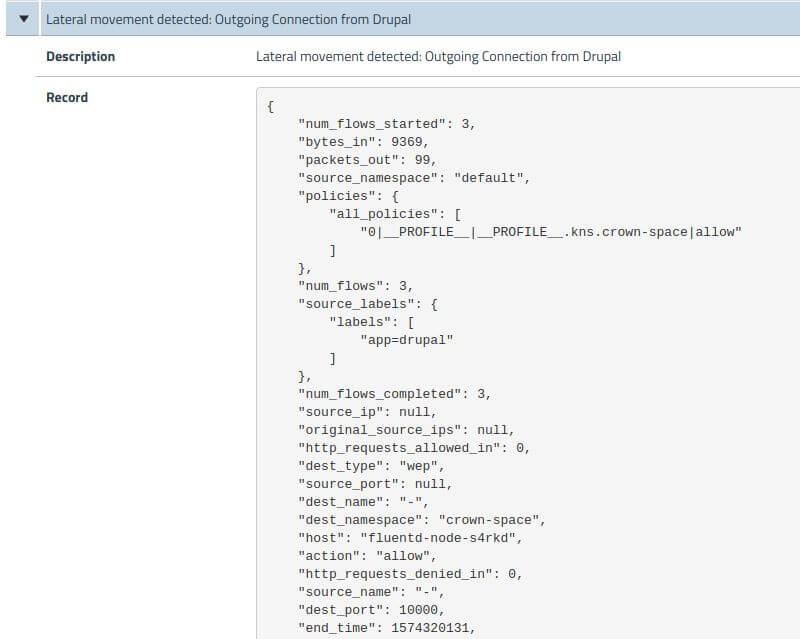Image resolution: width=800 pixels, height=639 pixels.
Task: Click the "source_port": null line
Action: [x=375, y=484]
